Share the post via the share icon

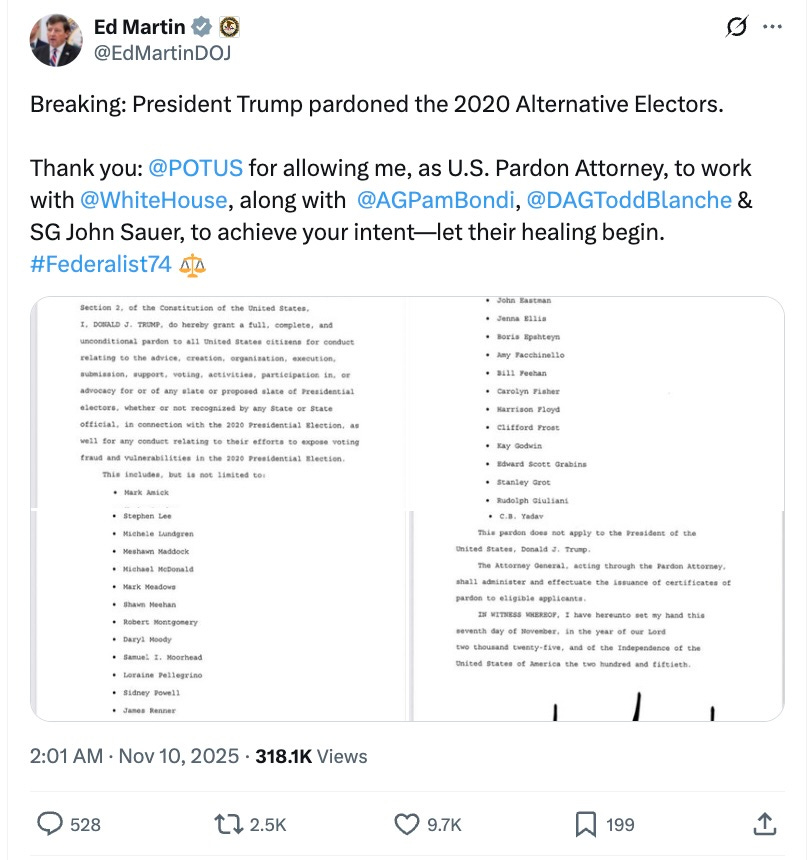(x=765, y=824)
